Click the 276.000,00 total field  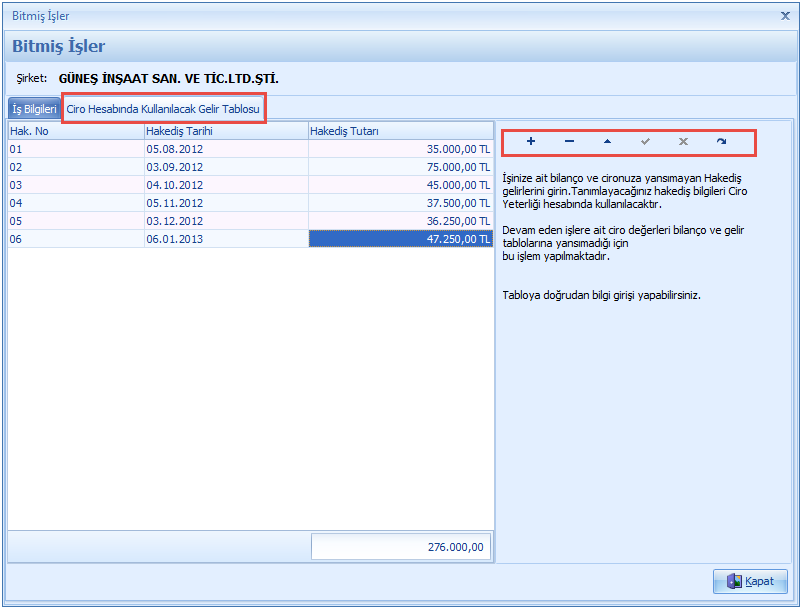point(401,547)
